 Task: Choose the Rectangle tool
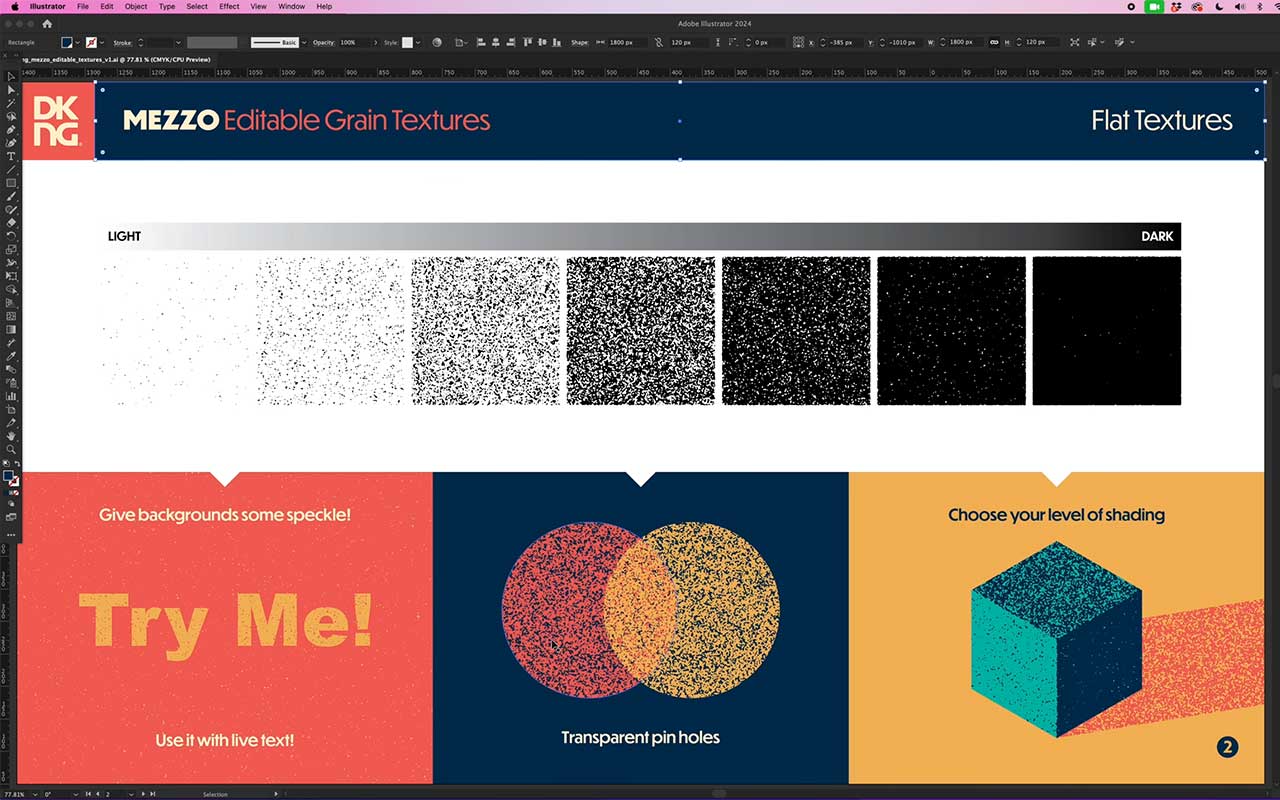pyautogui.click(x=11, y=183)
